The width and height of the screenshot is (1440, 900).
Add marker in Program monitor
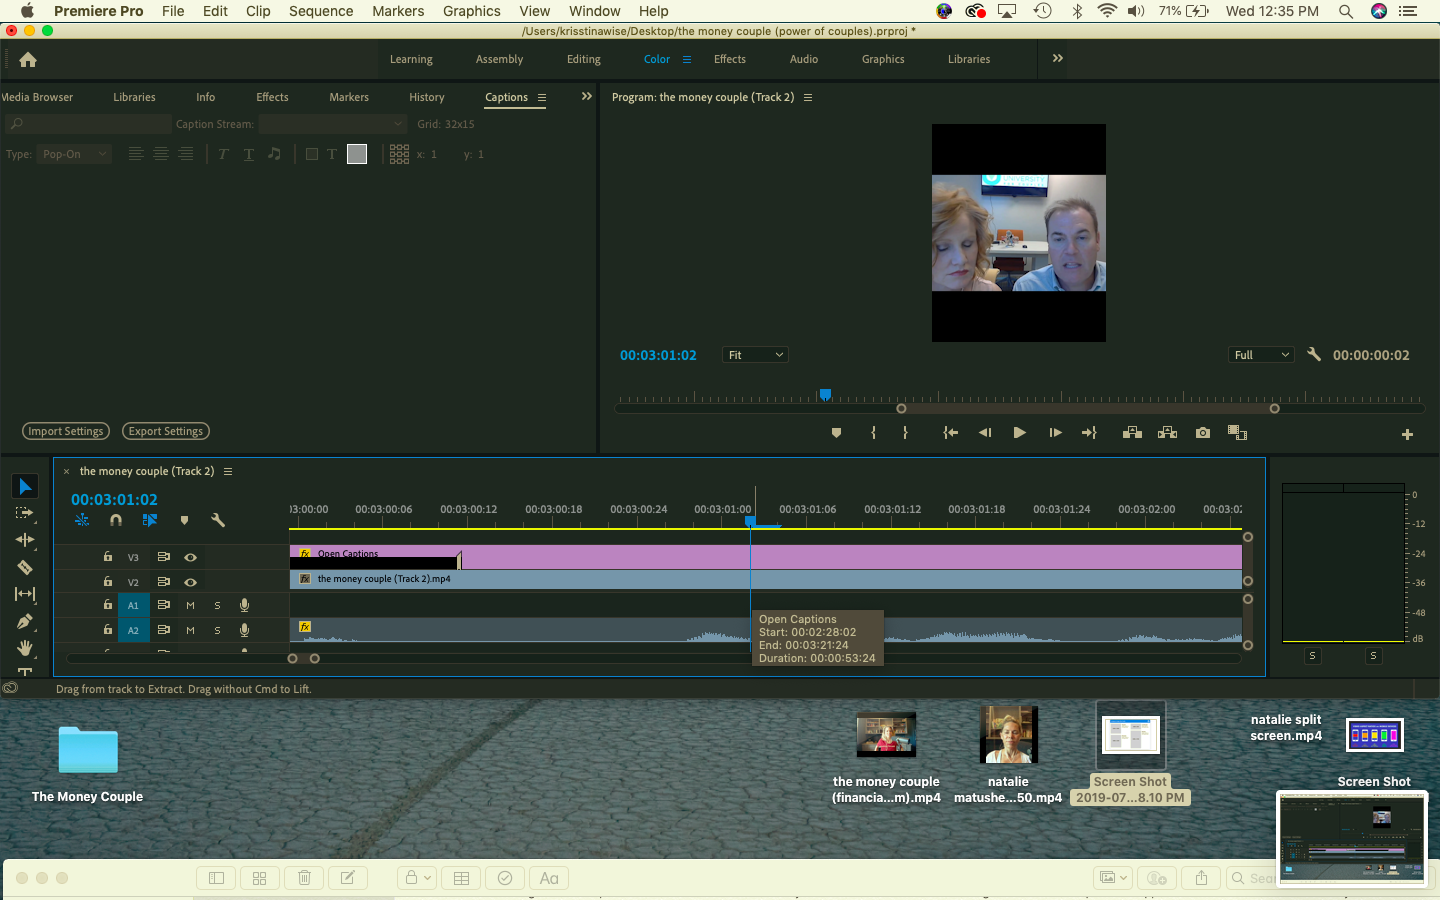(x=836, y=433)
